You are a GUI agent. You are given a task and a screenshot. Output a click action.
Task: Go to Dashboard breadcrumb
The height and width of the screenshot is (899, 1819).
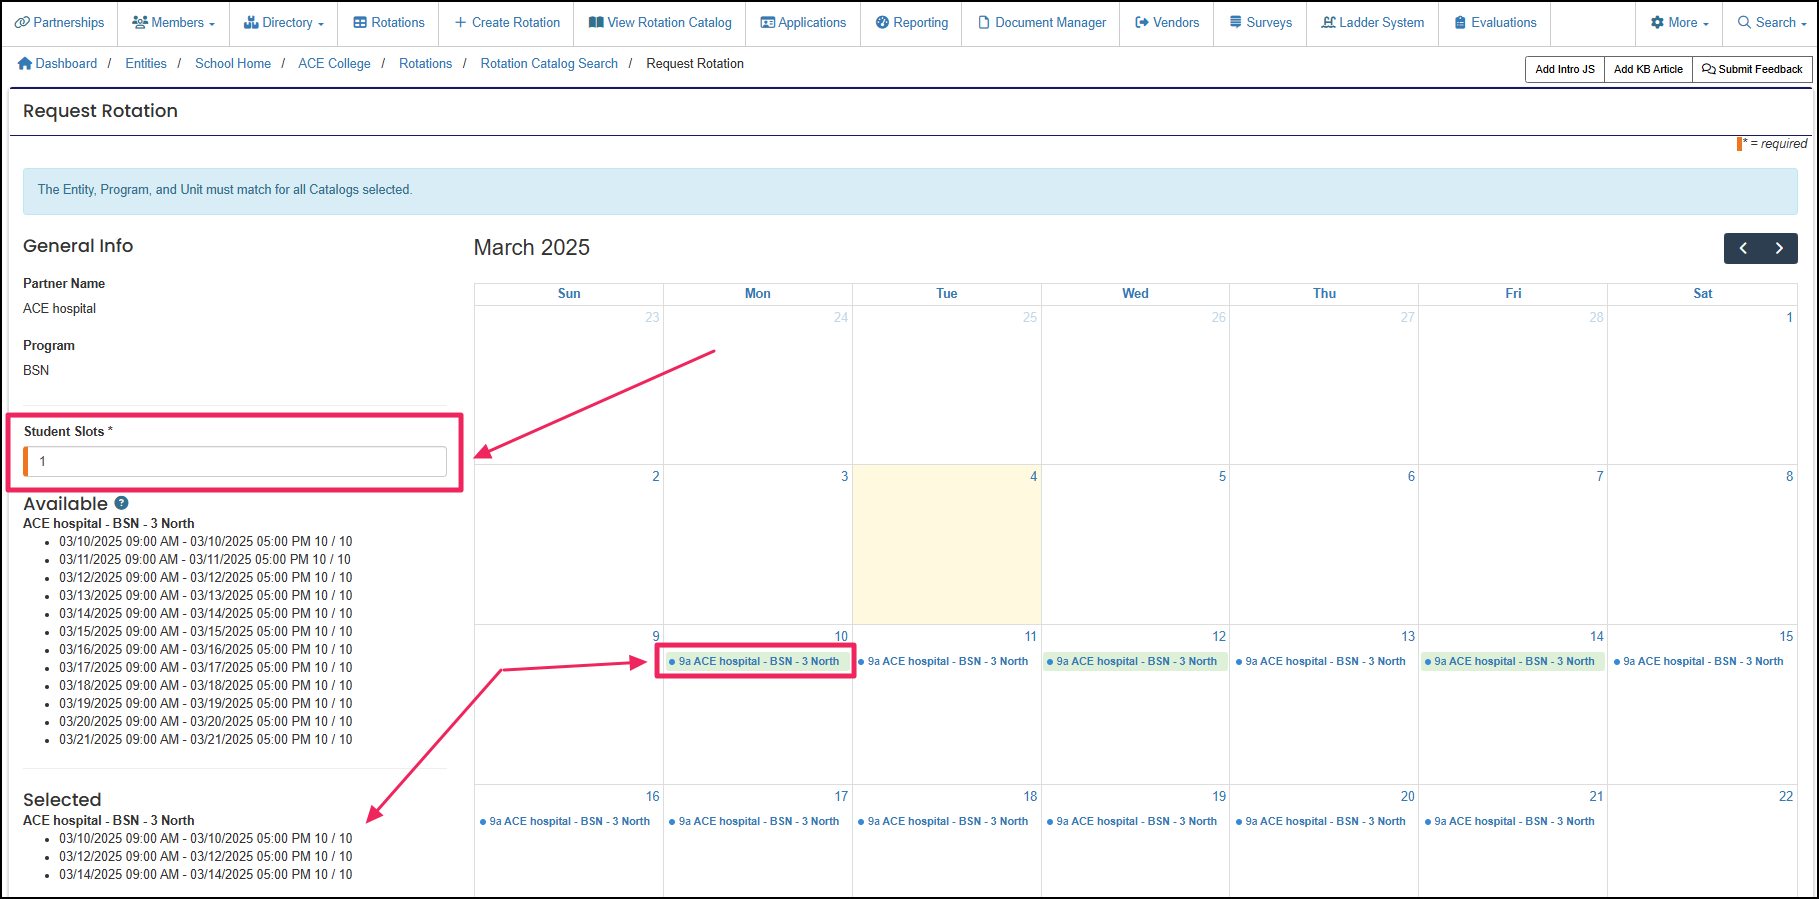click(x=58, y=64)
